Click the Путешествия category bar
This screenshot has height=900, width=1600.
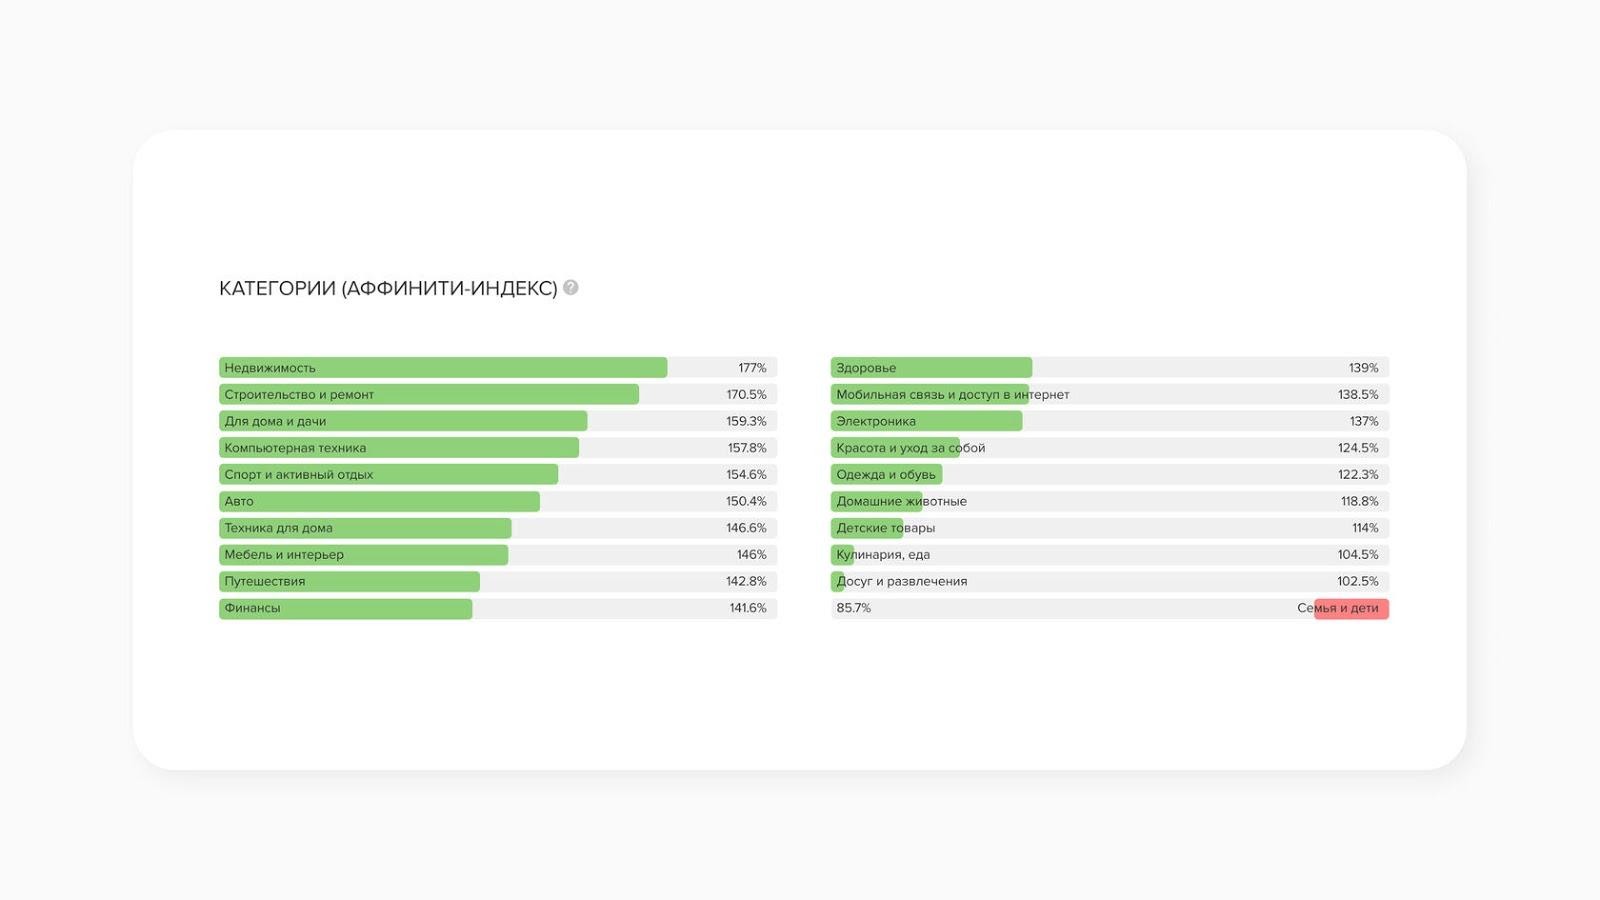[349, 581]
